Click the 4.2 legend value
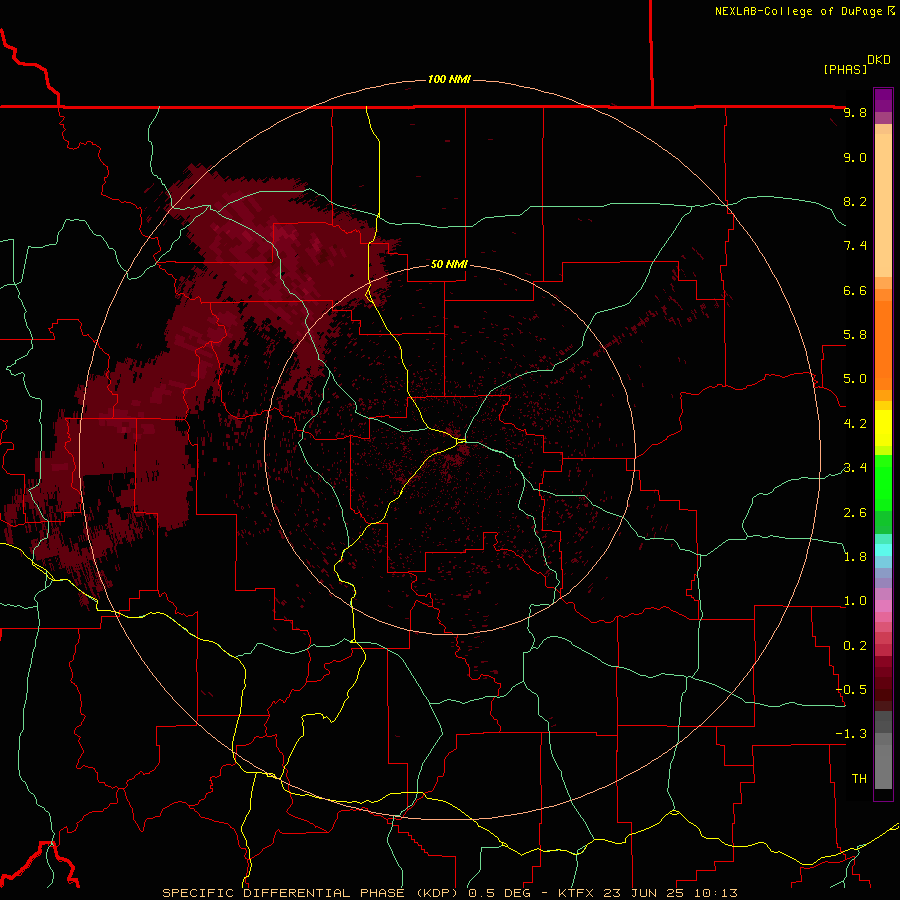The width and height of the screenshot is (900, 900). click(x=855, y=424)
